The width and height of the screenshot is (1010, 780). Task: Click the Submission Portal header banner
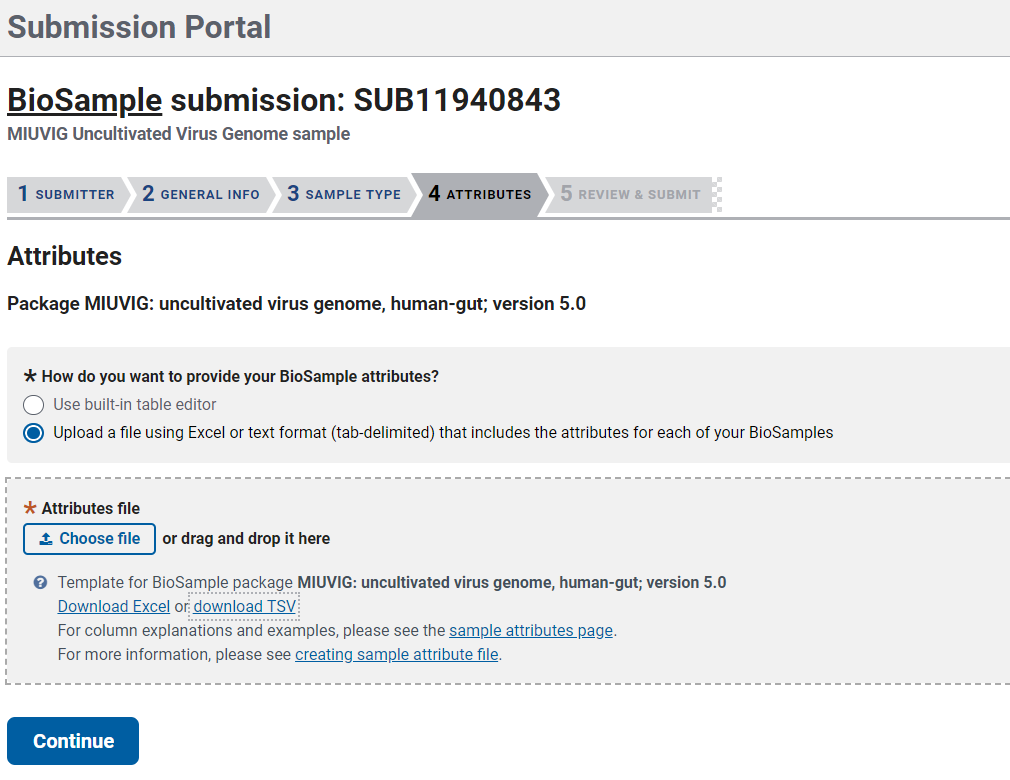pos(139,27)
